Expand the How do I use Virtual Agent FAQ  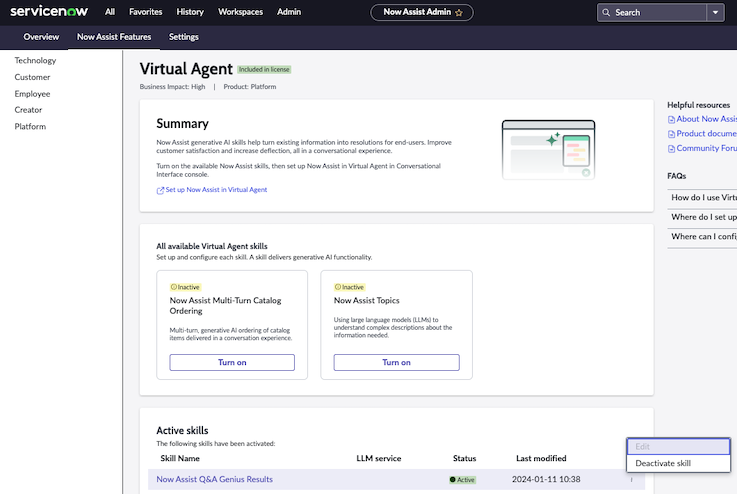[x=702, y=197]
